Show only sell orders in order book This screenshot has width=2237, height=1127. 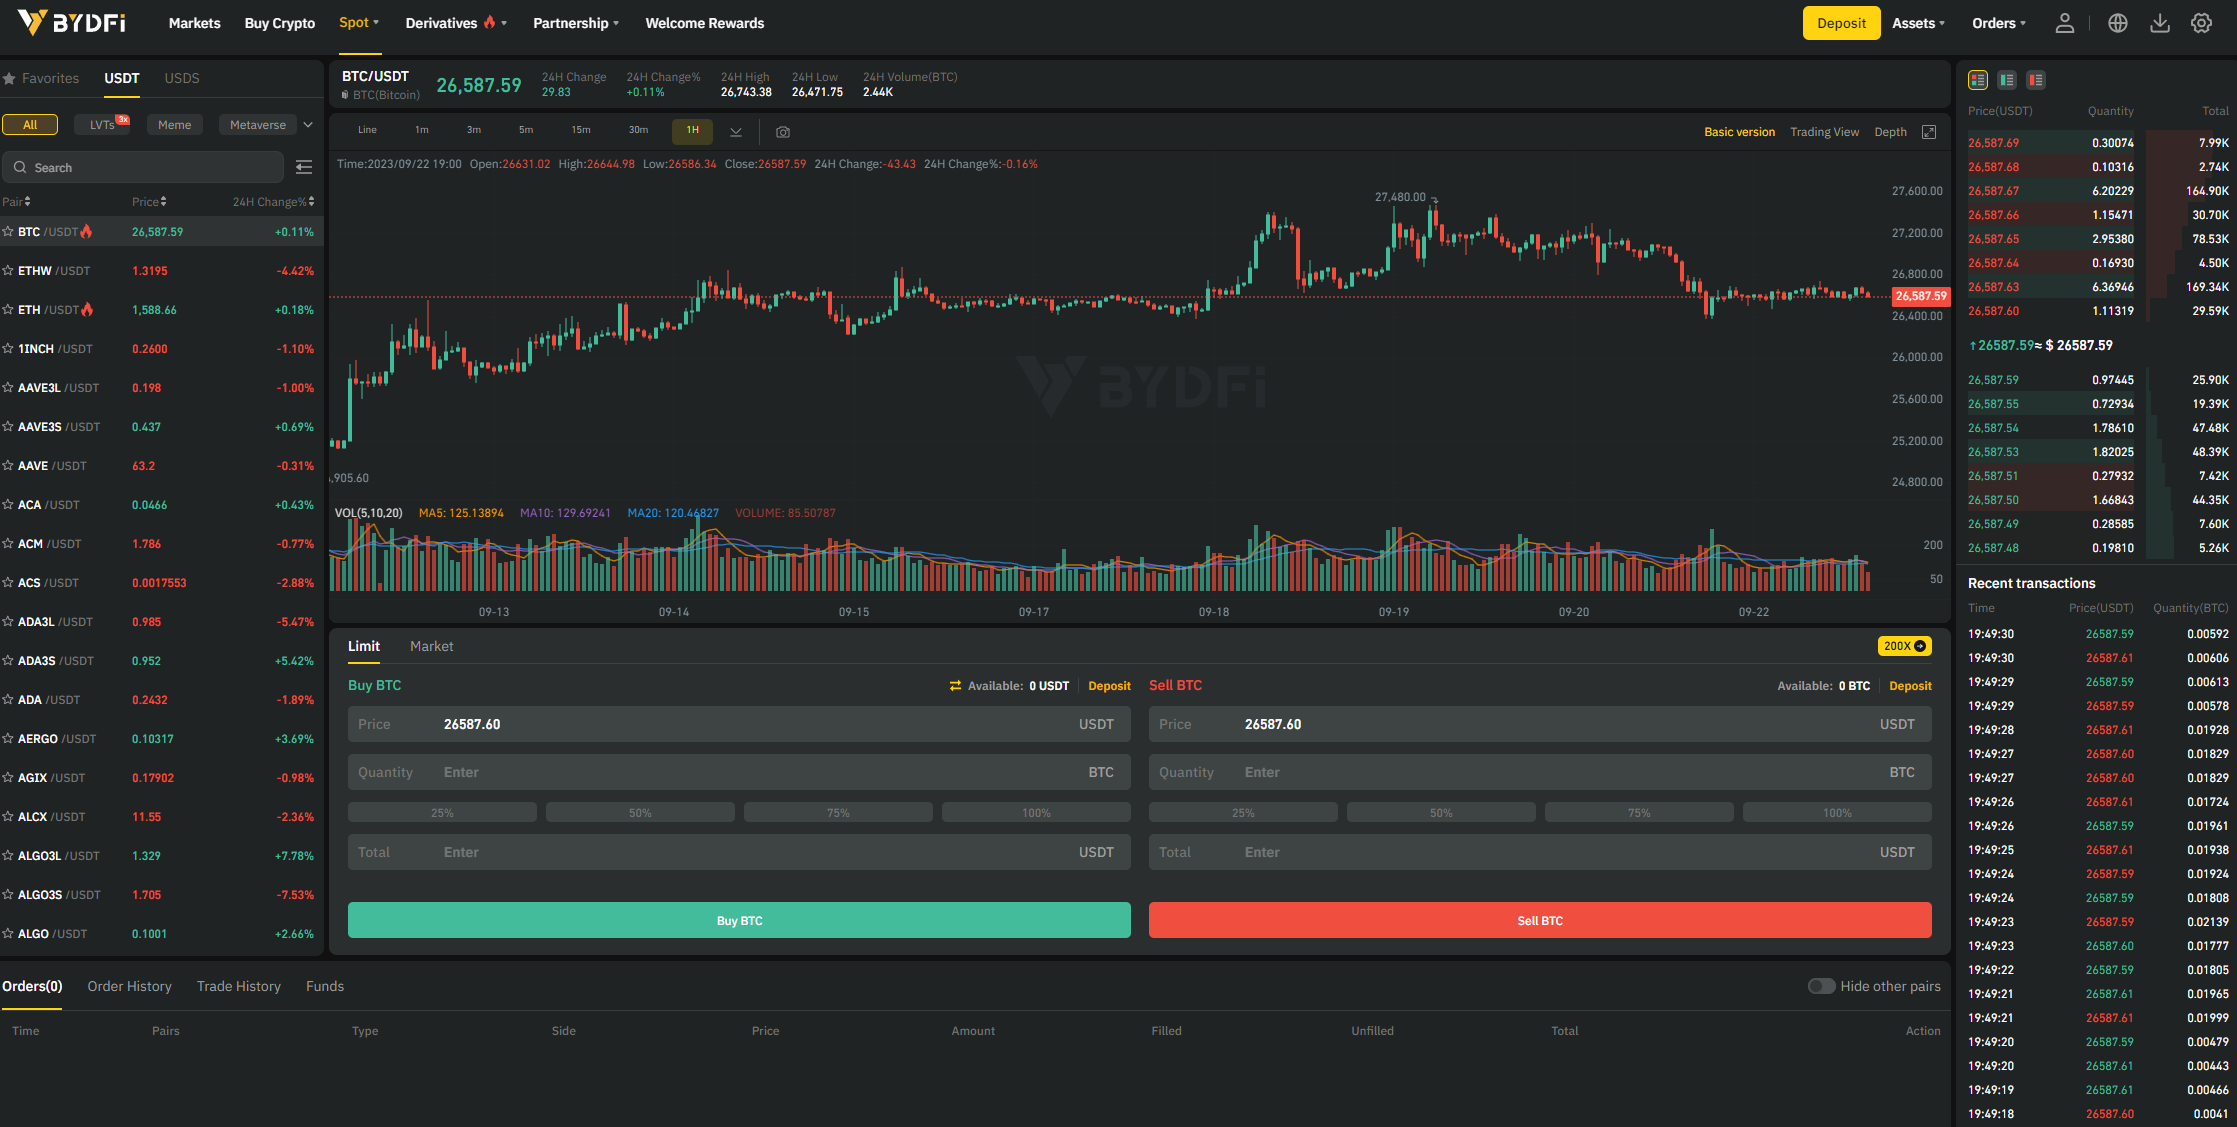click(2036, 80)
